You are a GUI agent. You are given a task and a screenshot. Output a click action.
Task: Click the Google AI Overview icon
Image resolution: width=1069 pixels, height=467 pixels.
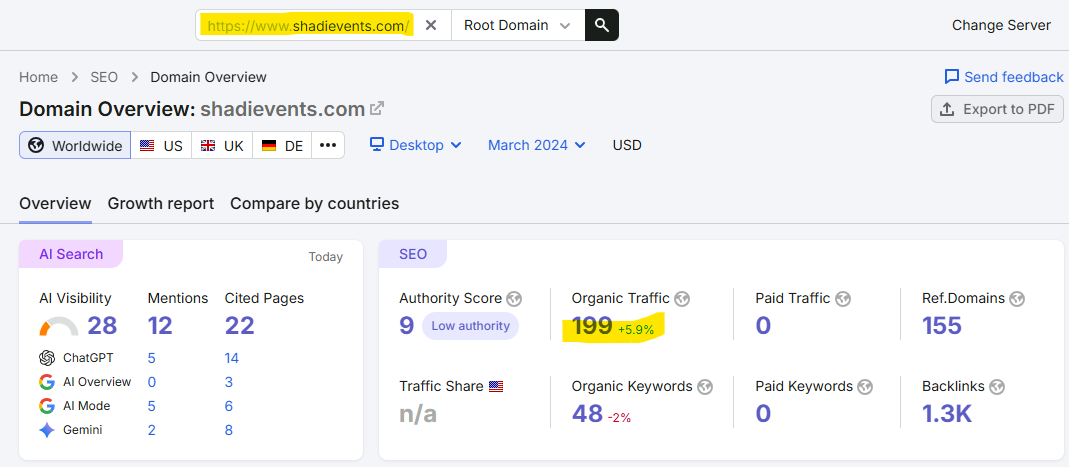click(x=47, y=382)
